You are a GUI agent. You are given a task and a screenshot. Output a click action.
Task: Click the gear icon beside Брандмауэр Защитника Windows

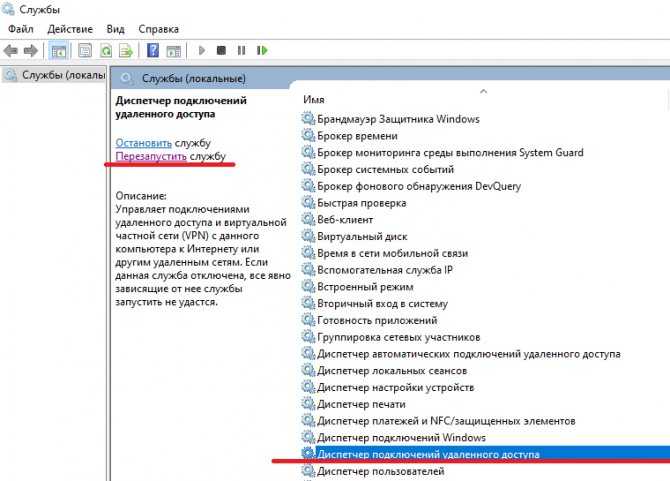(x=308, y=118)
